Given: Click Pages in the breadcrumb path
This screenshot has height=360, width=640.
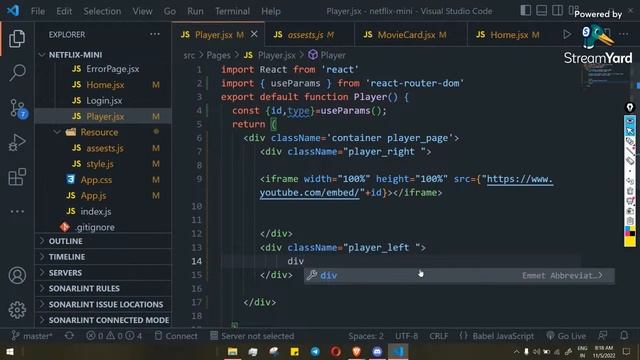Looking at the screenshot, I should [x=218, y=55].
